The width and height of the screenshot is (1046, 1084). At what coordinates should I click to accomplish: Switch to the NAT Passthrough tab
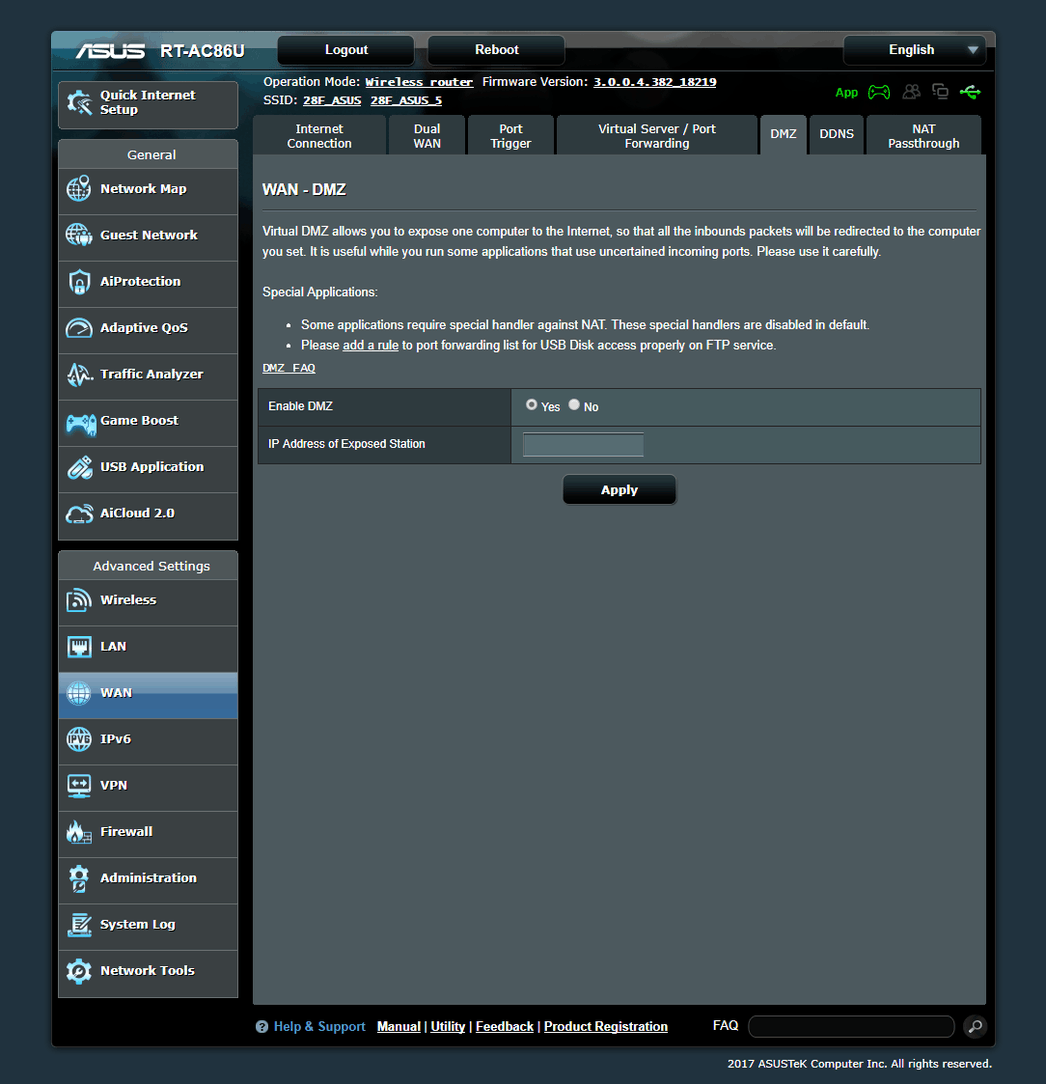pyautogui.click(x=924, y=136)
